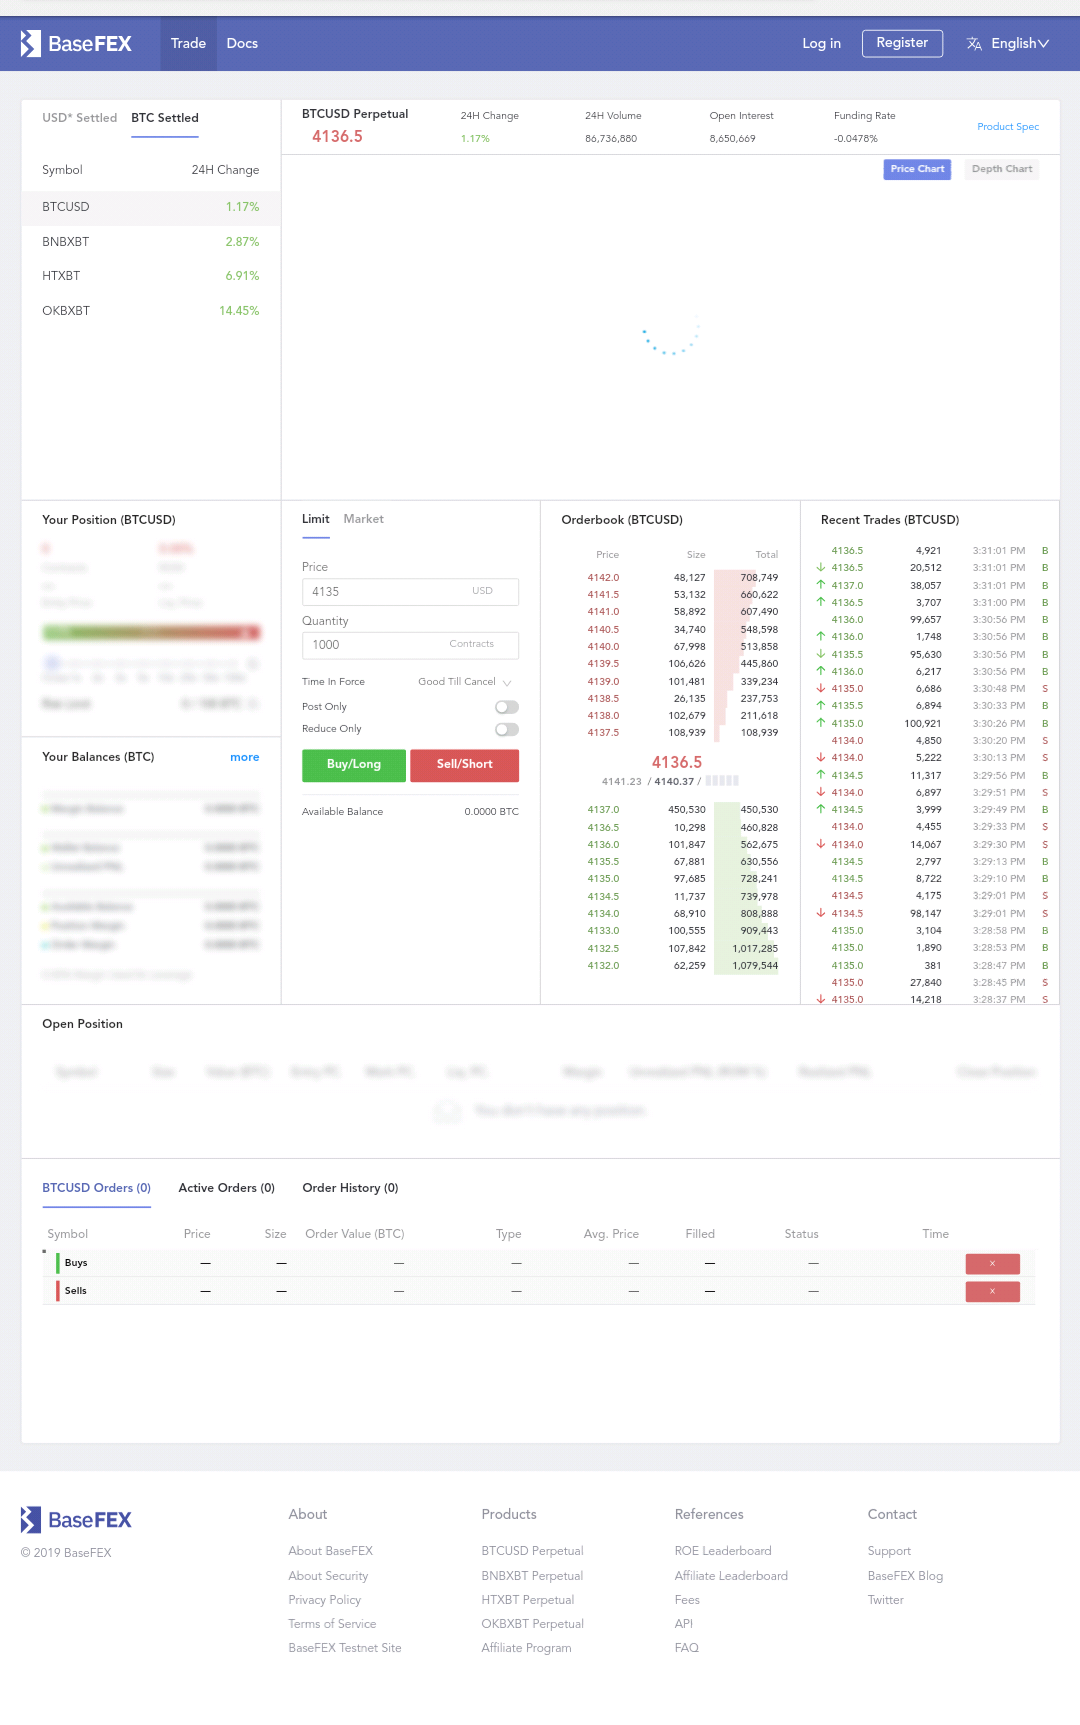The width and height of the screenshot is (1080, 1725).
Task: Adjust the leverage slider
Action: pyautogui.click(x=150, y=663)
